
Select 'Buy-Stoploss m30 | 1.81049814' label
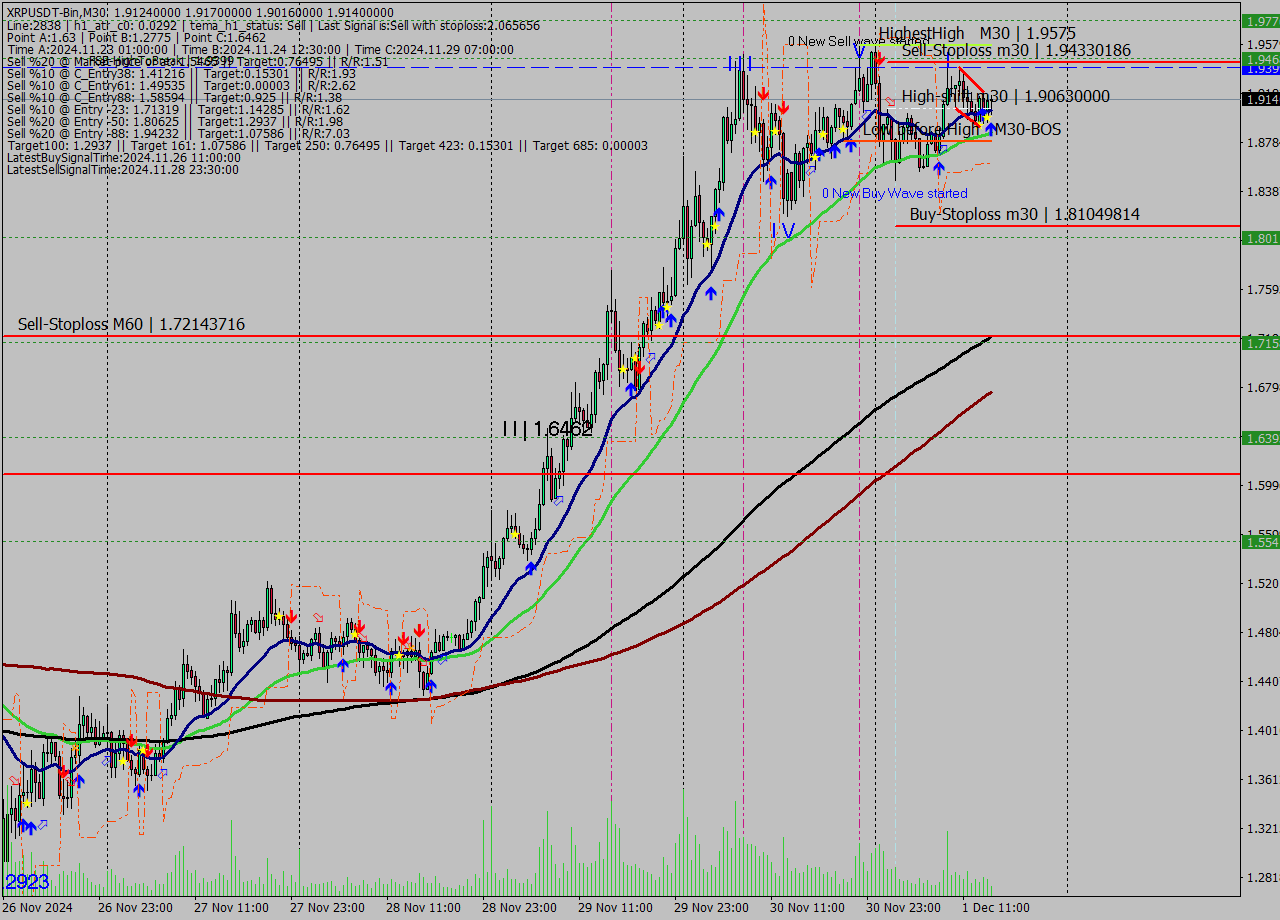[x=1024, y=215]
